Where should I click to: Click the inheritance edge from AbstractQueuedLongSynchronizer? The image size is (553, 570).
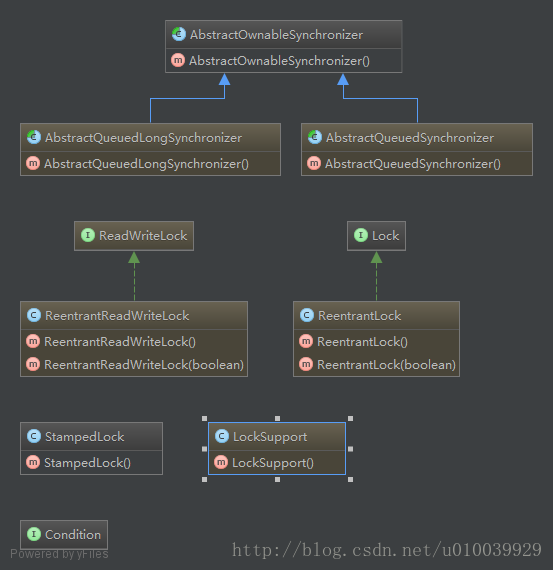click(187, 99)
